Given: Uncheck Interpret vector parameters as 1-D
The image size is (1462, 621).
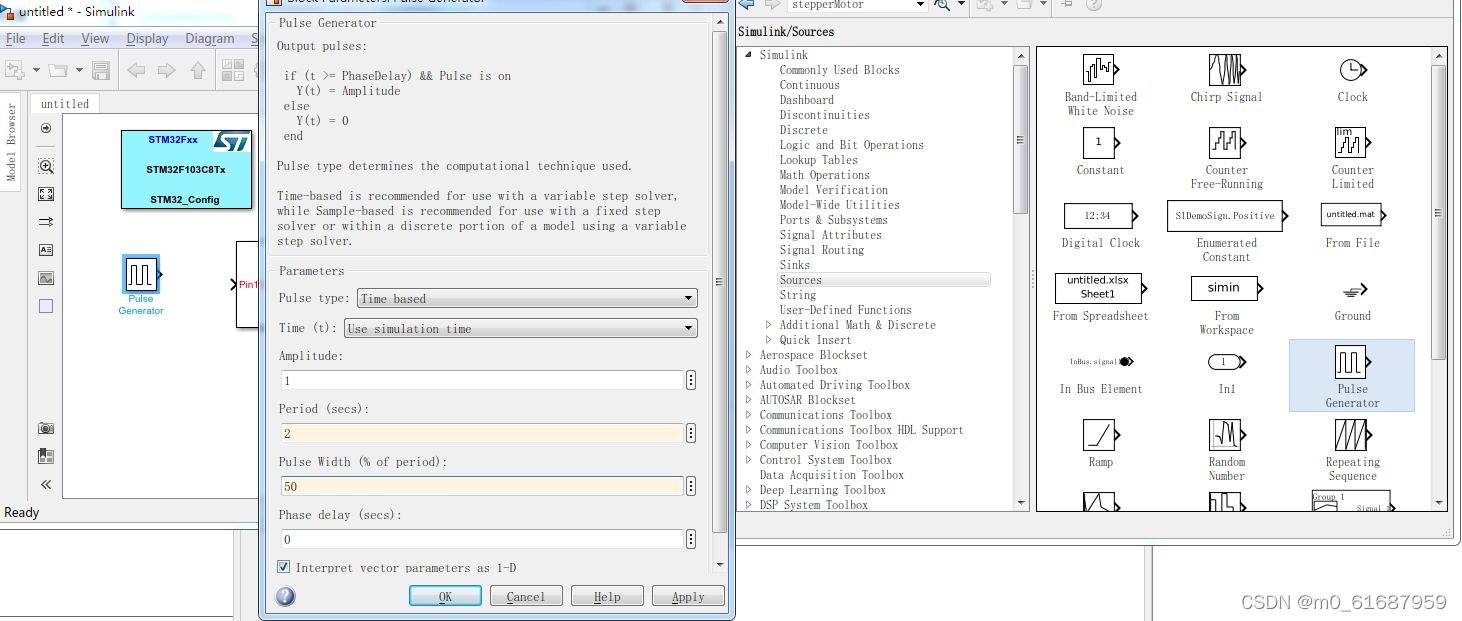Looking at the screenshot, I should pos(284,567).
